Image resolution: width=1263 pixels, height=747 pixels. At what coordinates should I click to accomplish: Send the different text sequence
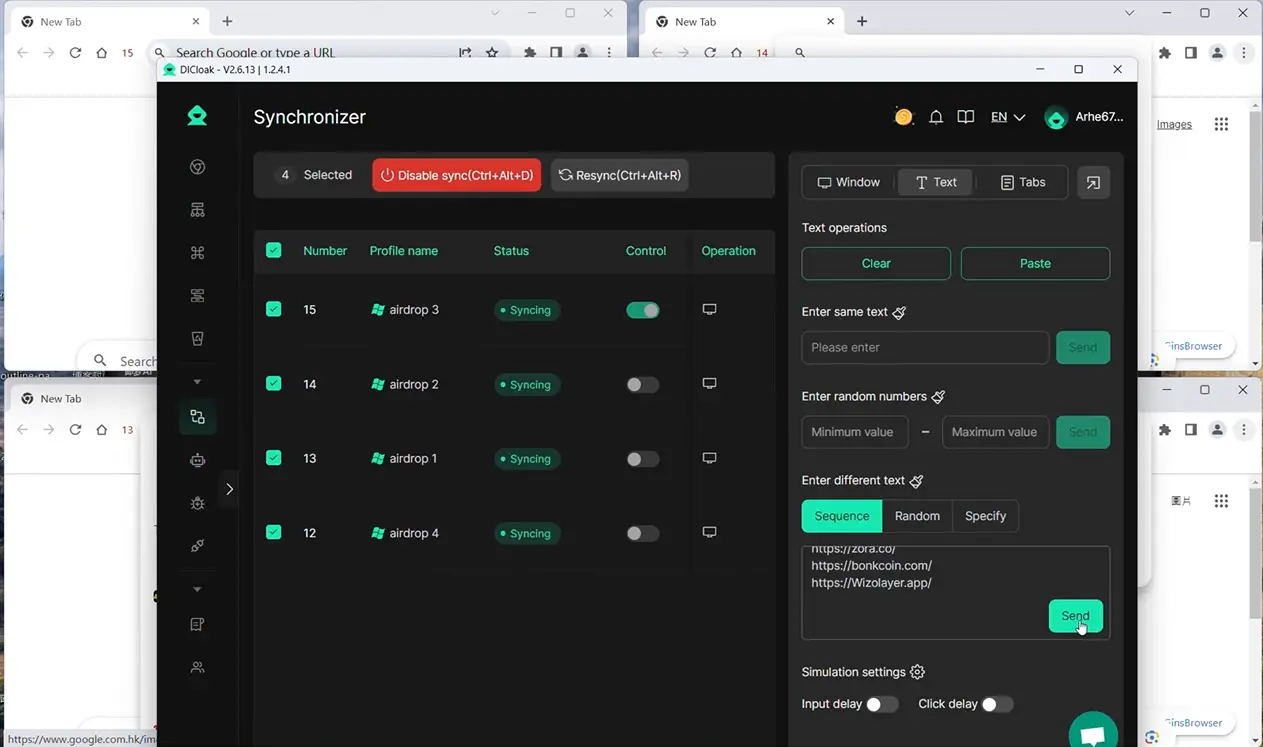coord(1076,616)
